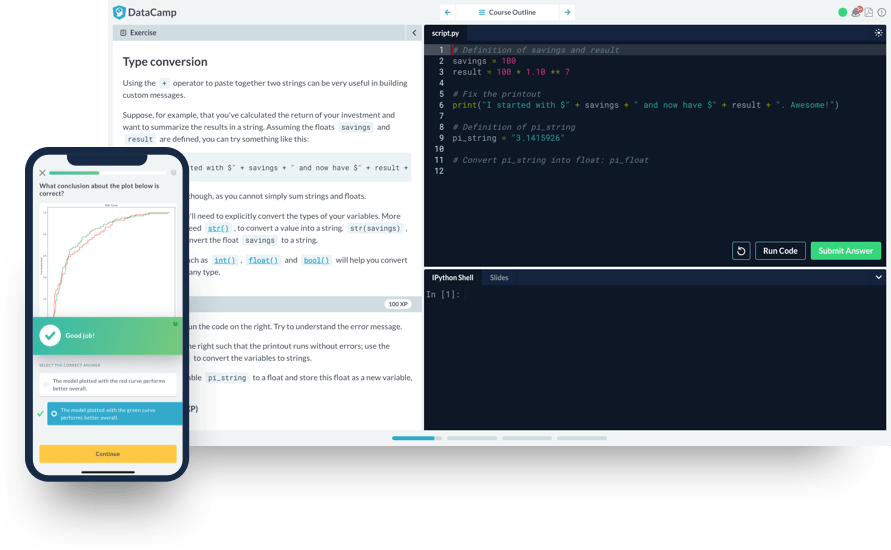Reset code with the circular arrow button
Image resolution: width=891 pixels, height=550 pixels.
(x=741, y=251)
